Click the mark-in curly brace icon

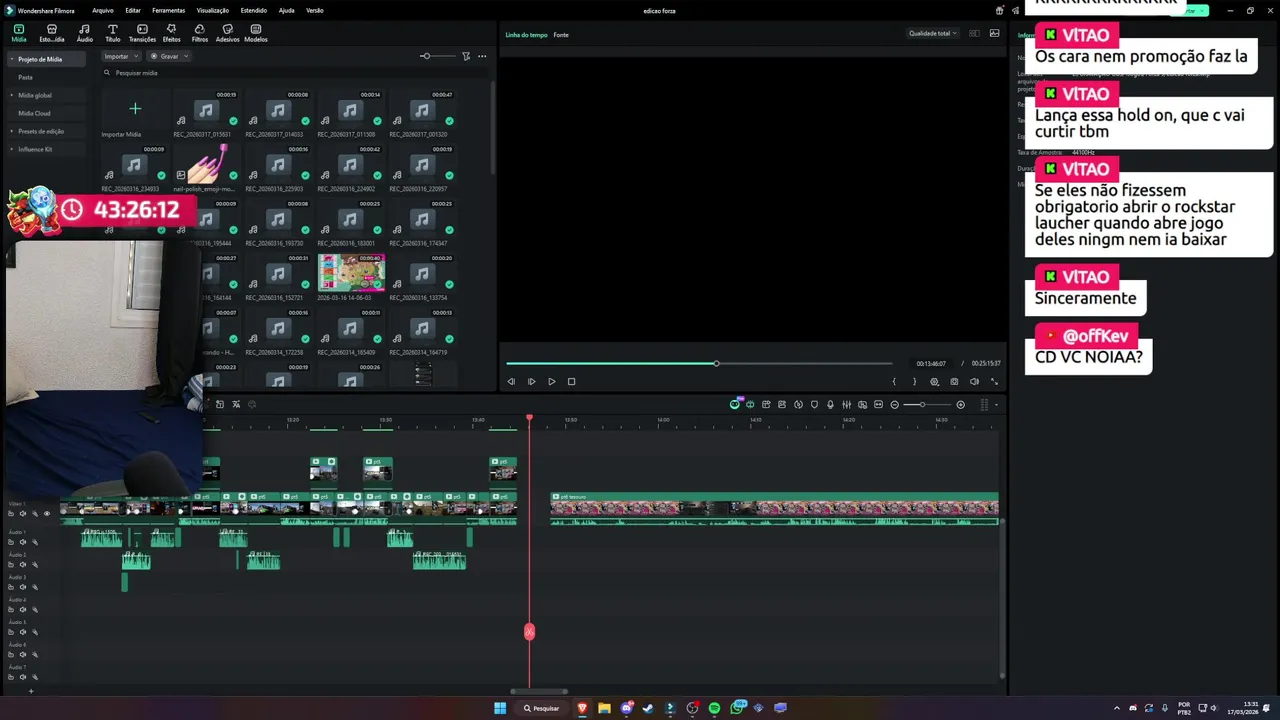click(x=894, y=381)
